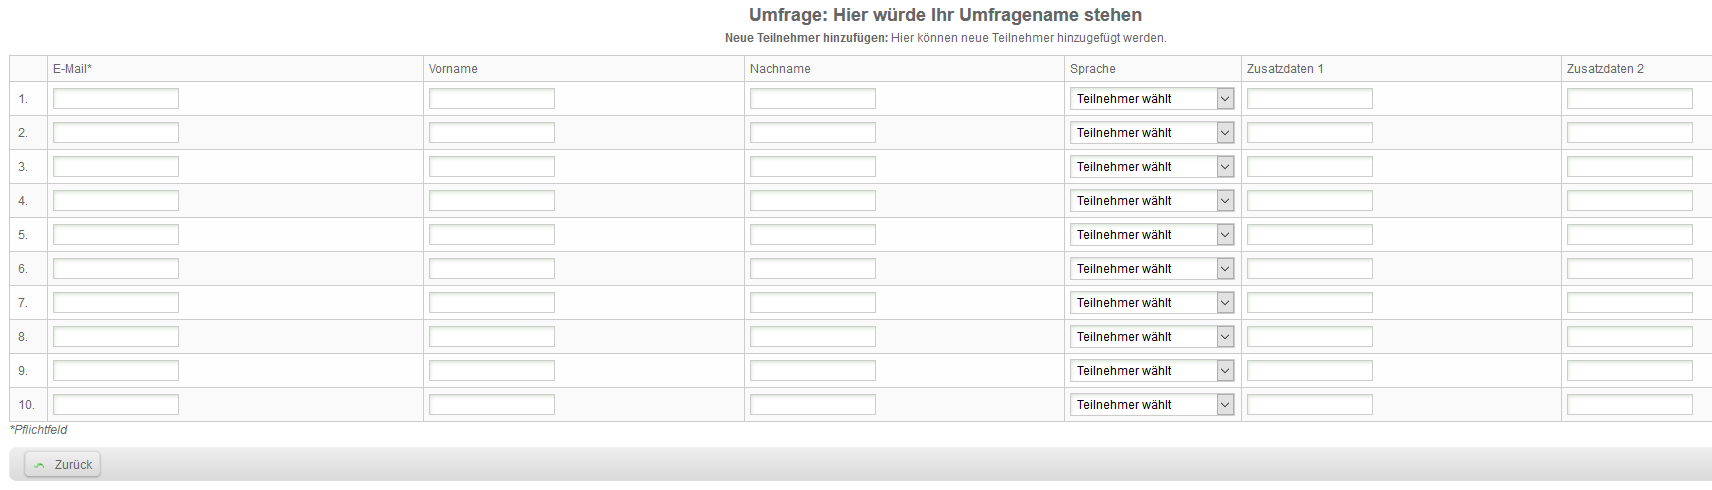Open the Sprache dropdown in row 10
The height and width of the screenshot is (490, 1712).
pos(1152,405)
